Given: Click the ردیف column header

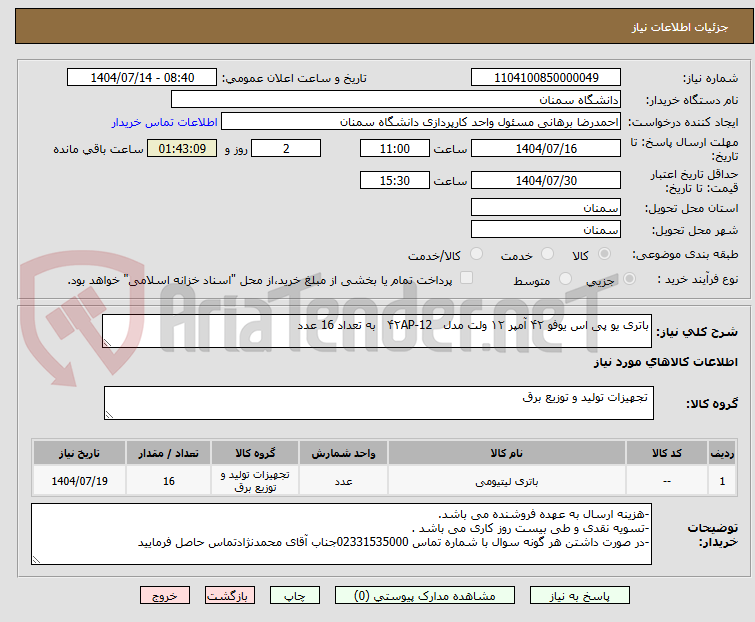Looking at the screenshot, I should pyautogui.click(x=722, y=453).
